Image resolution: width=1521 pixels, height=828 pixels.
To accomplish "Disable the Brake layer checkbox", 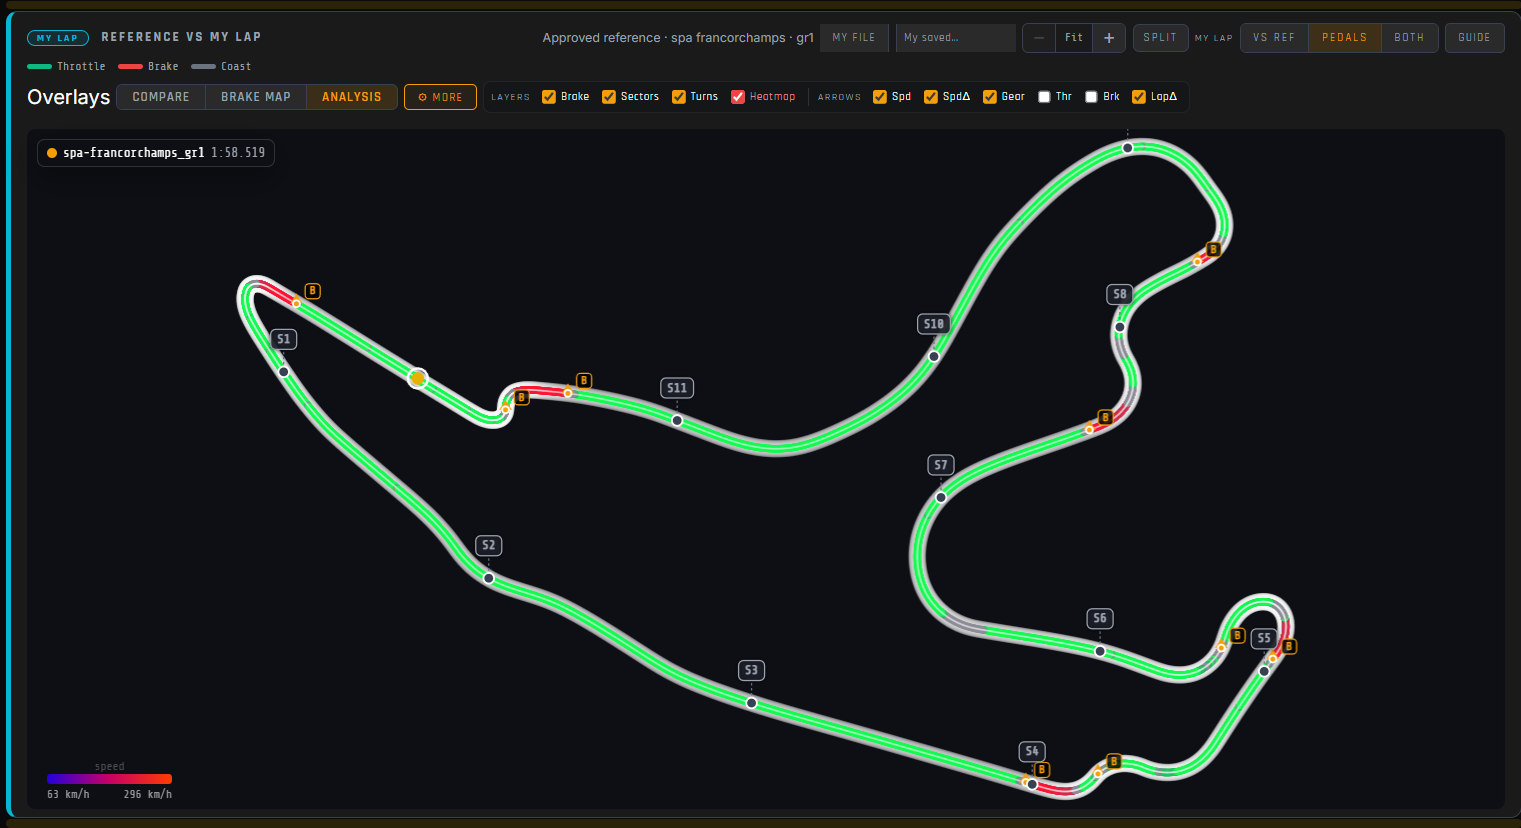I will tap(549, 97).
